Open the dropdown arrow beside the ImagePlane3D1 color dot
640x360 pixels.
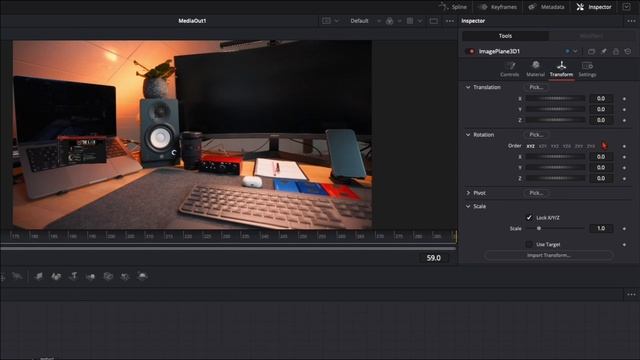[x=576, y=51]
